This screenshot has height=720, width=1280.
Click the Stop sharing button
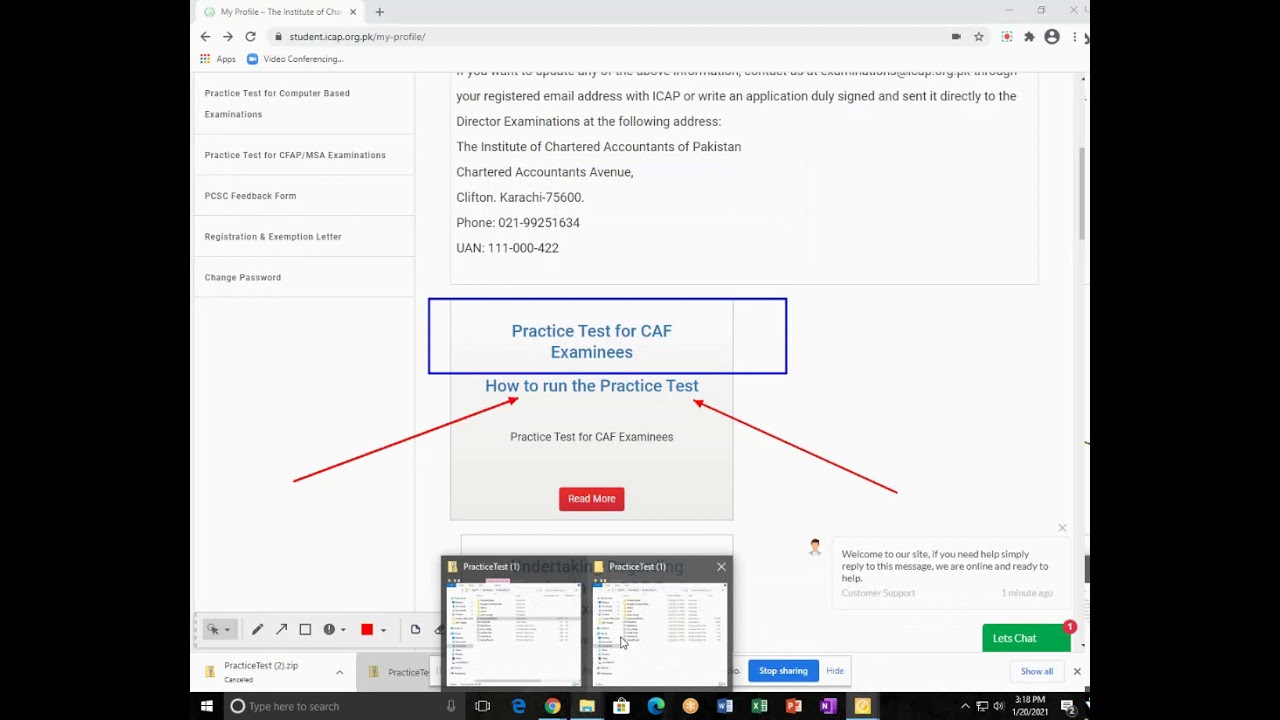point(783,671)
